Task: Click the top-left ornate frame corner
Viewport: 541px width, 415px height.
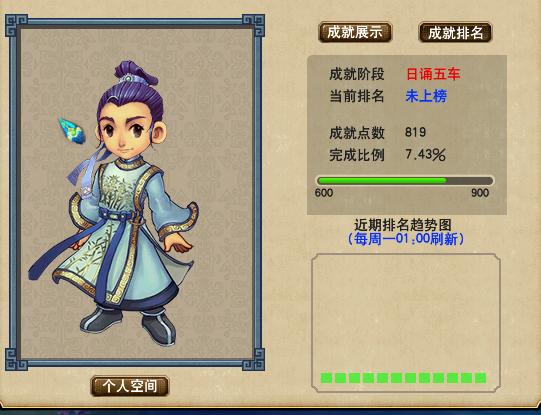Action: (16, 26)
